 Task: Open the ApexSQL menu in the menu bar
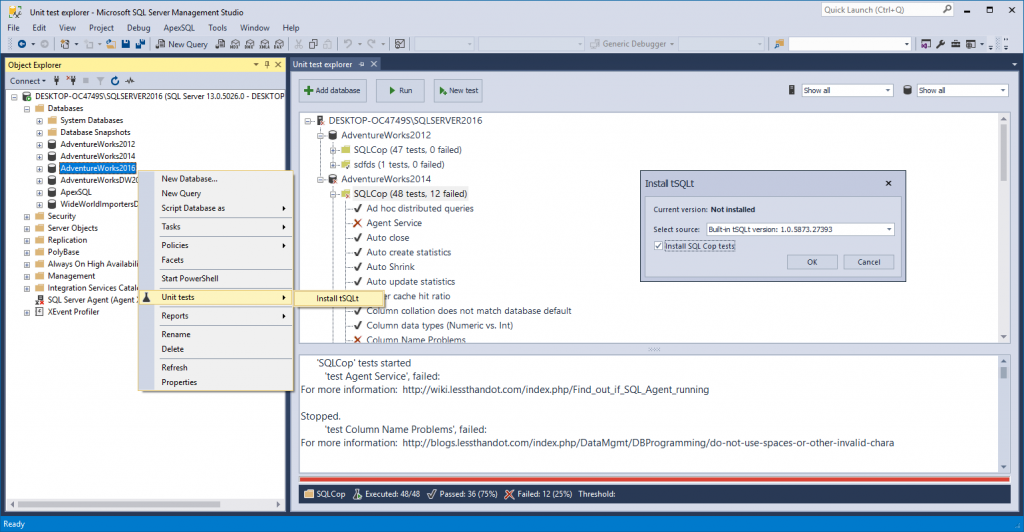point(179,28)
